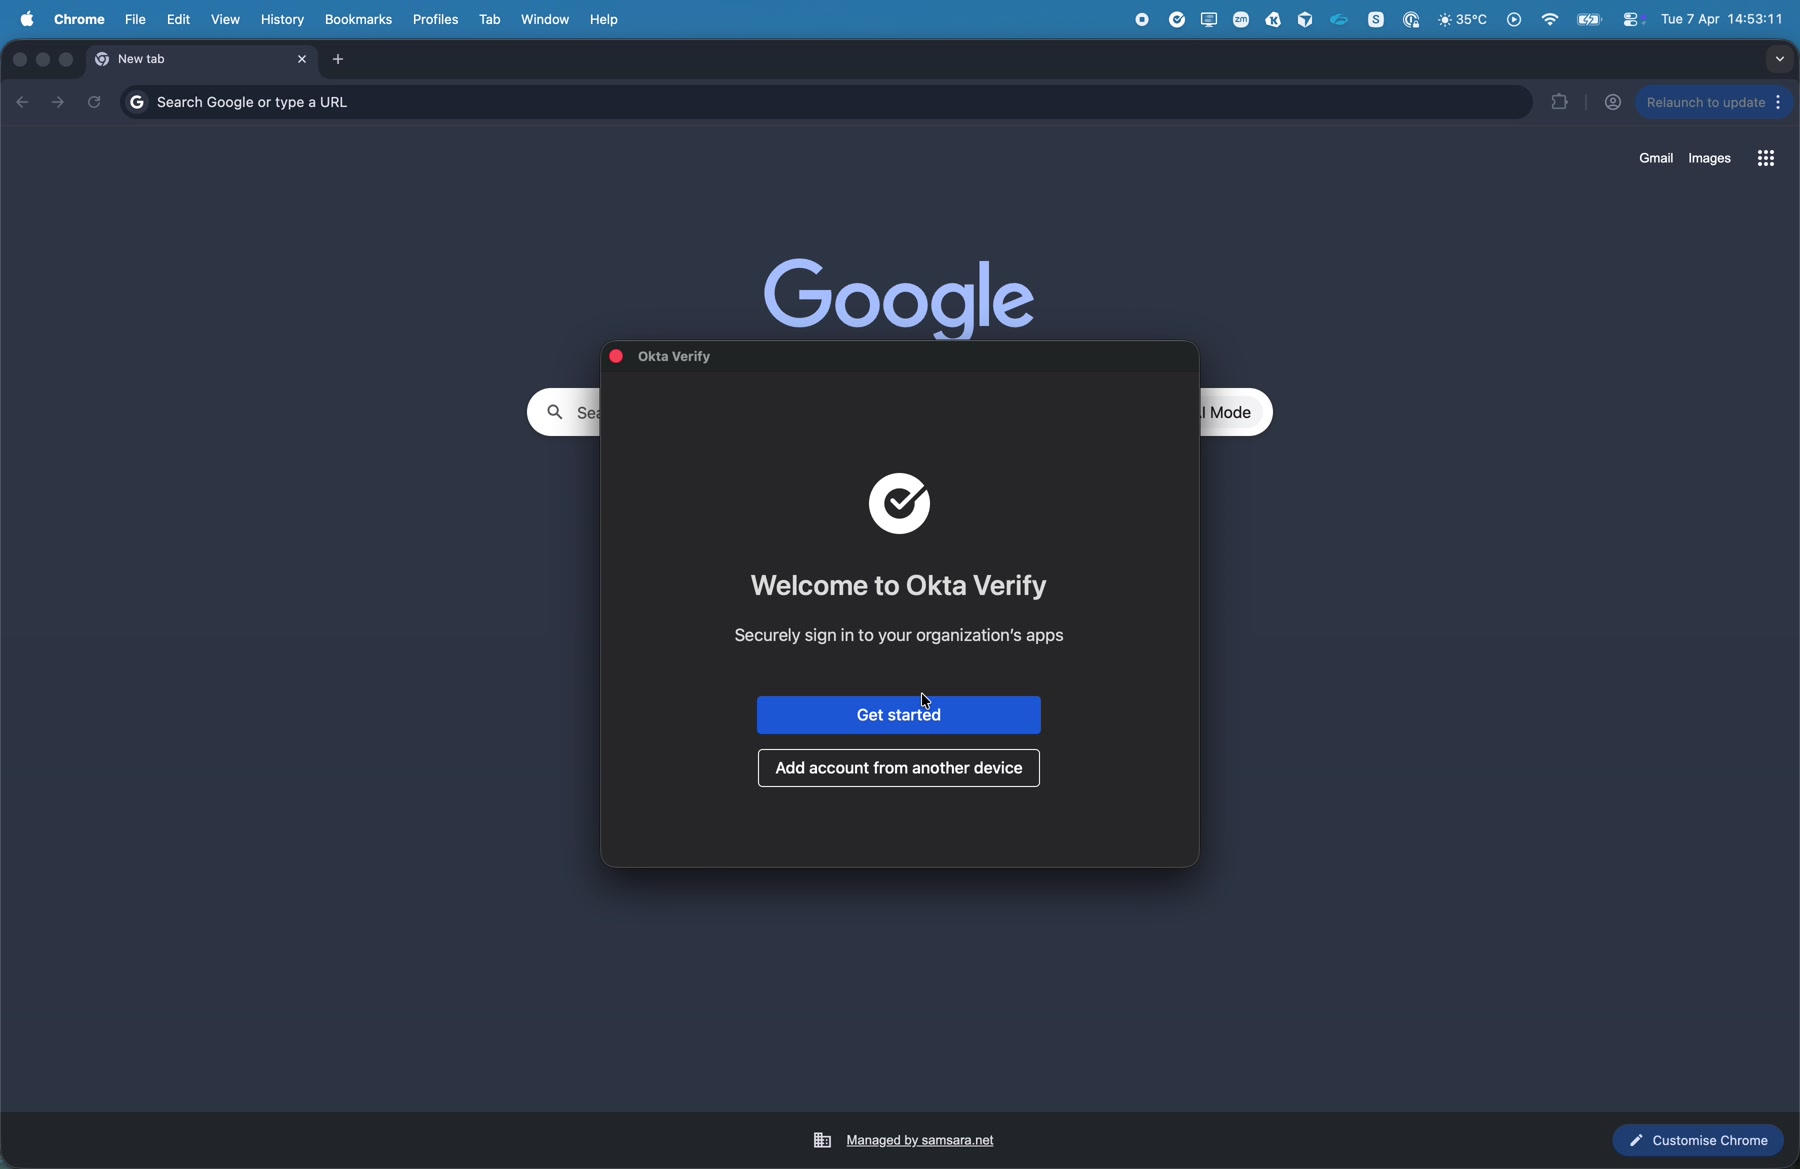Click the date and time clock
This screenshot has width=1800, height=1169.
click(1722, 19)
